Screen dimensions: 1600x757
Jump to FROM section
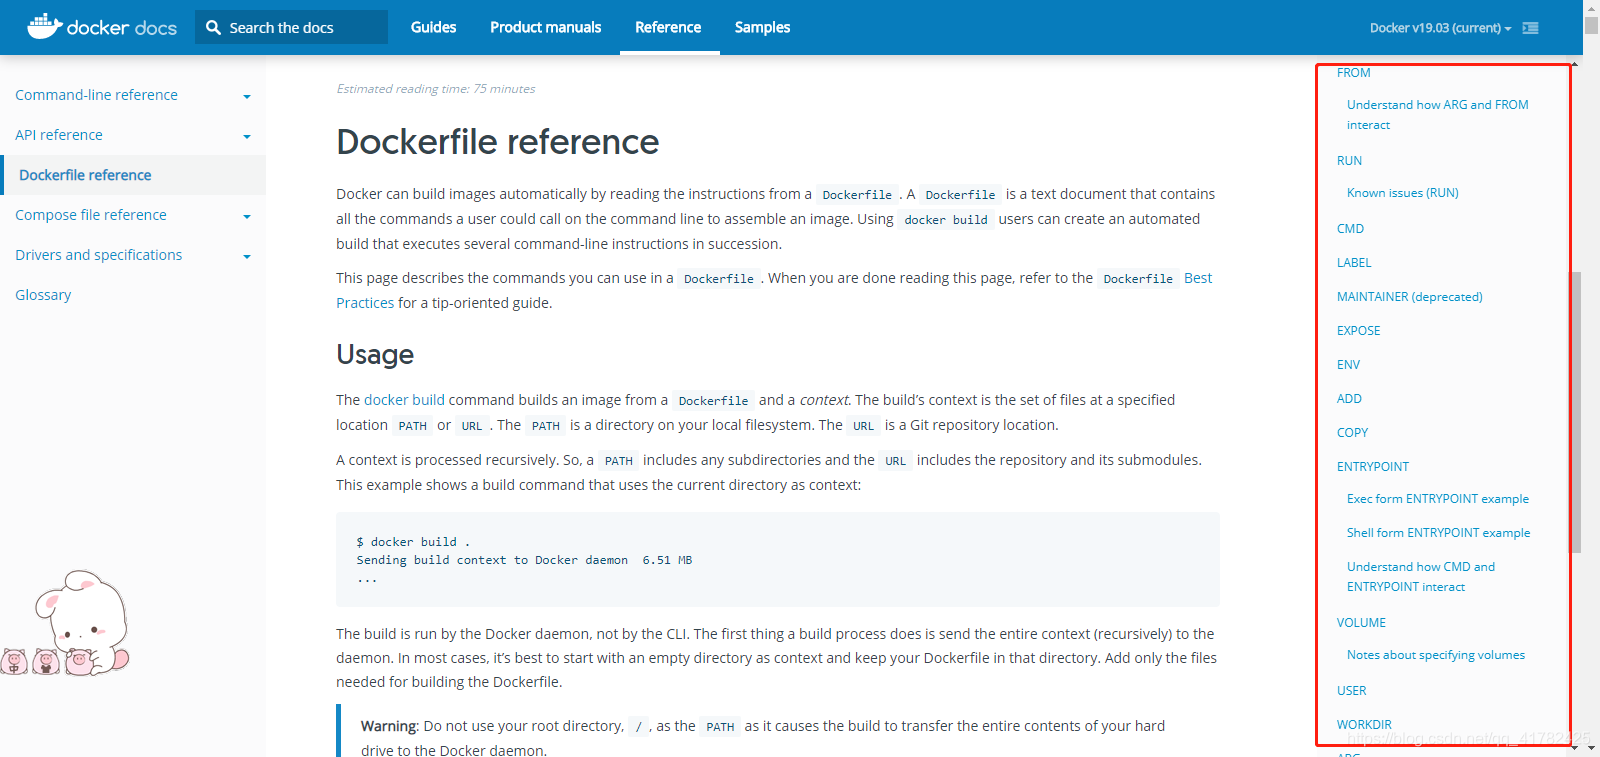pos(1353,73)
